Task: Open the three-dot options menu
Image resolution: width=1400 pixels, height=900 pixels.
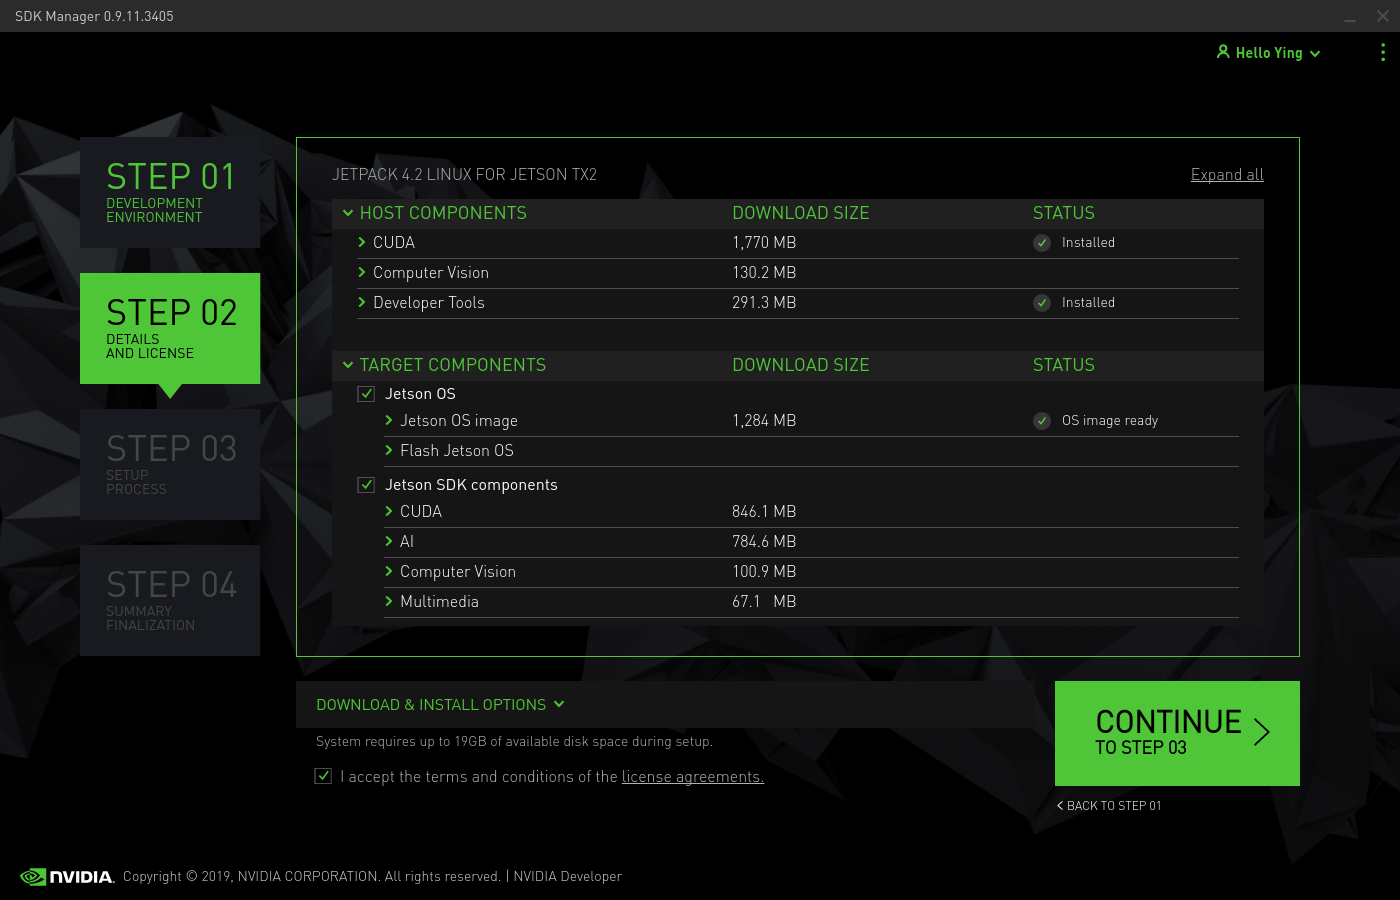Action: 1383,52
